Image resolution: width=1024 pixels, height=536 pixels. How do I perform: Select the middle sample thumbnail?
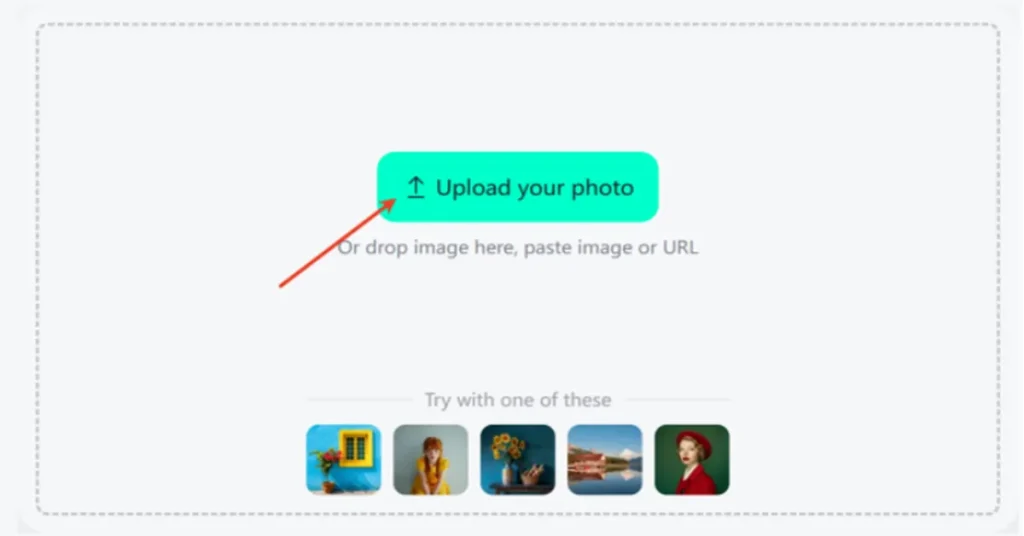(517, 460)
